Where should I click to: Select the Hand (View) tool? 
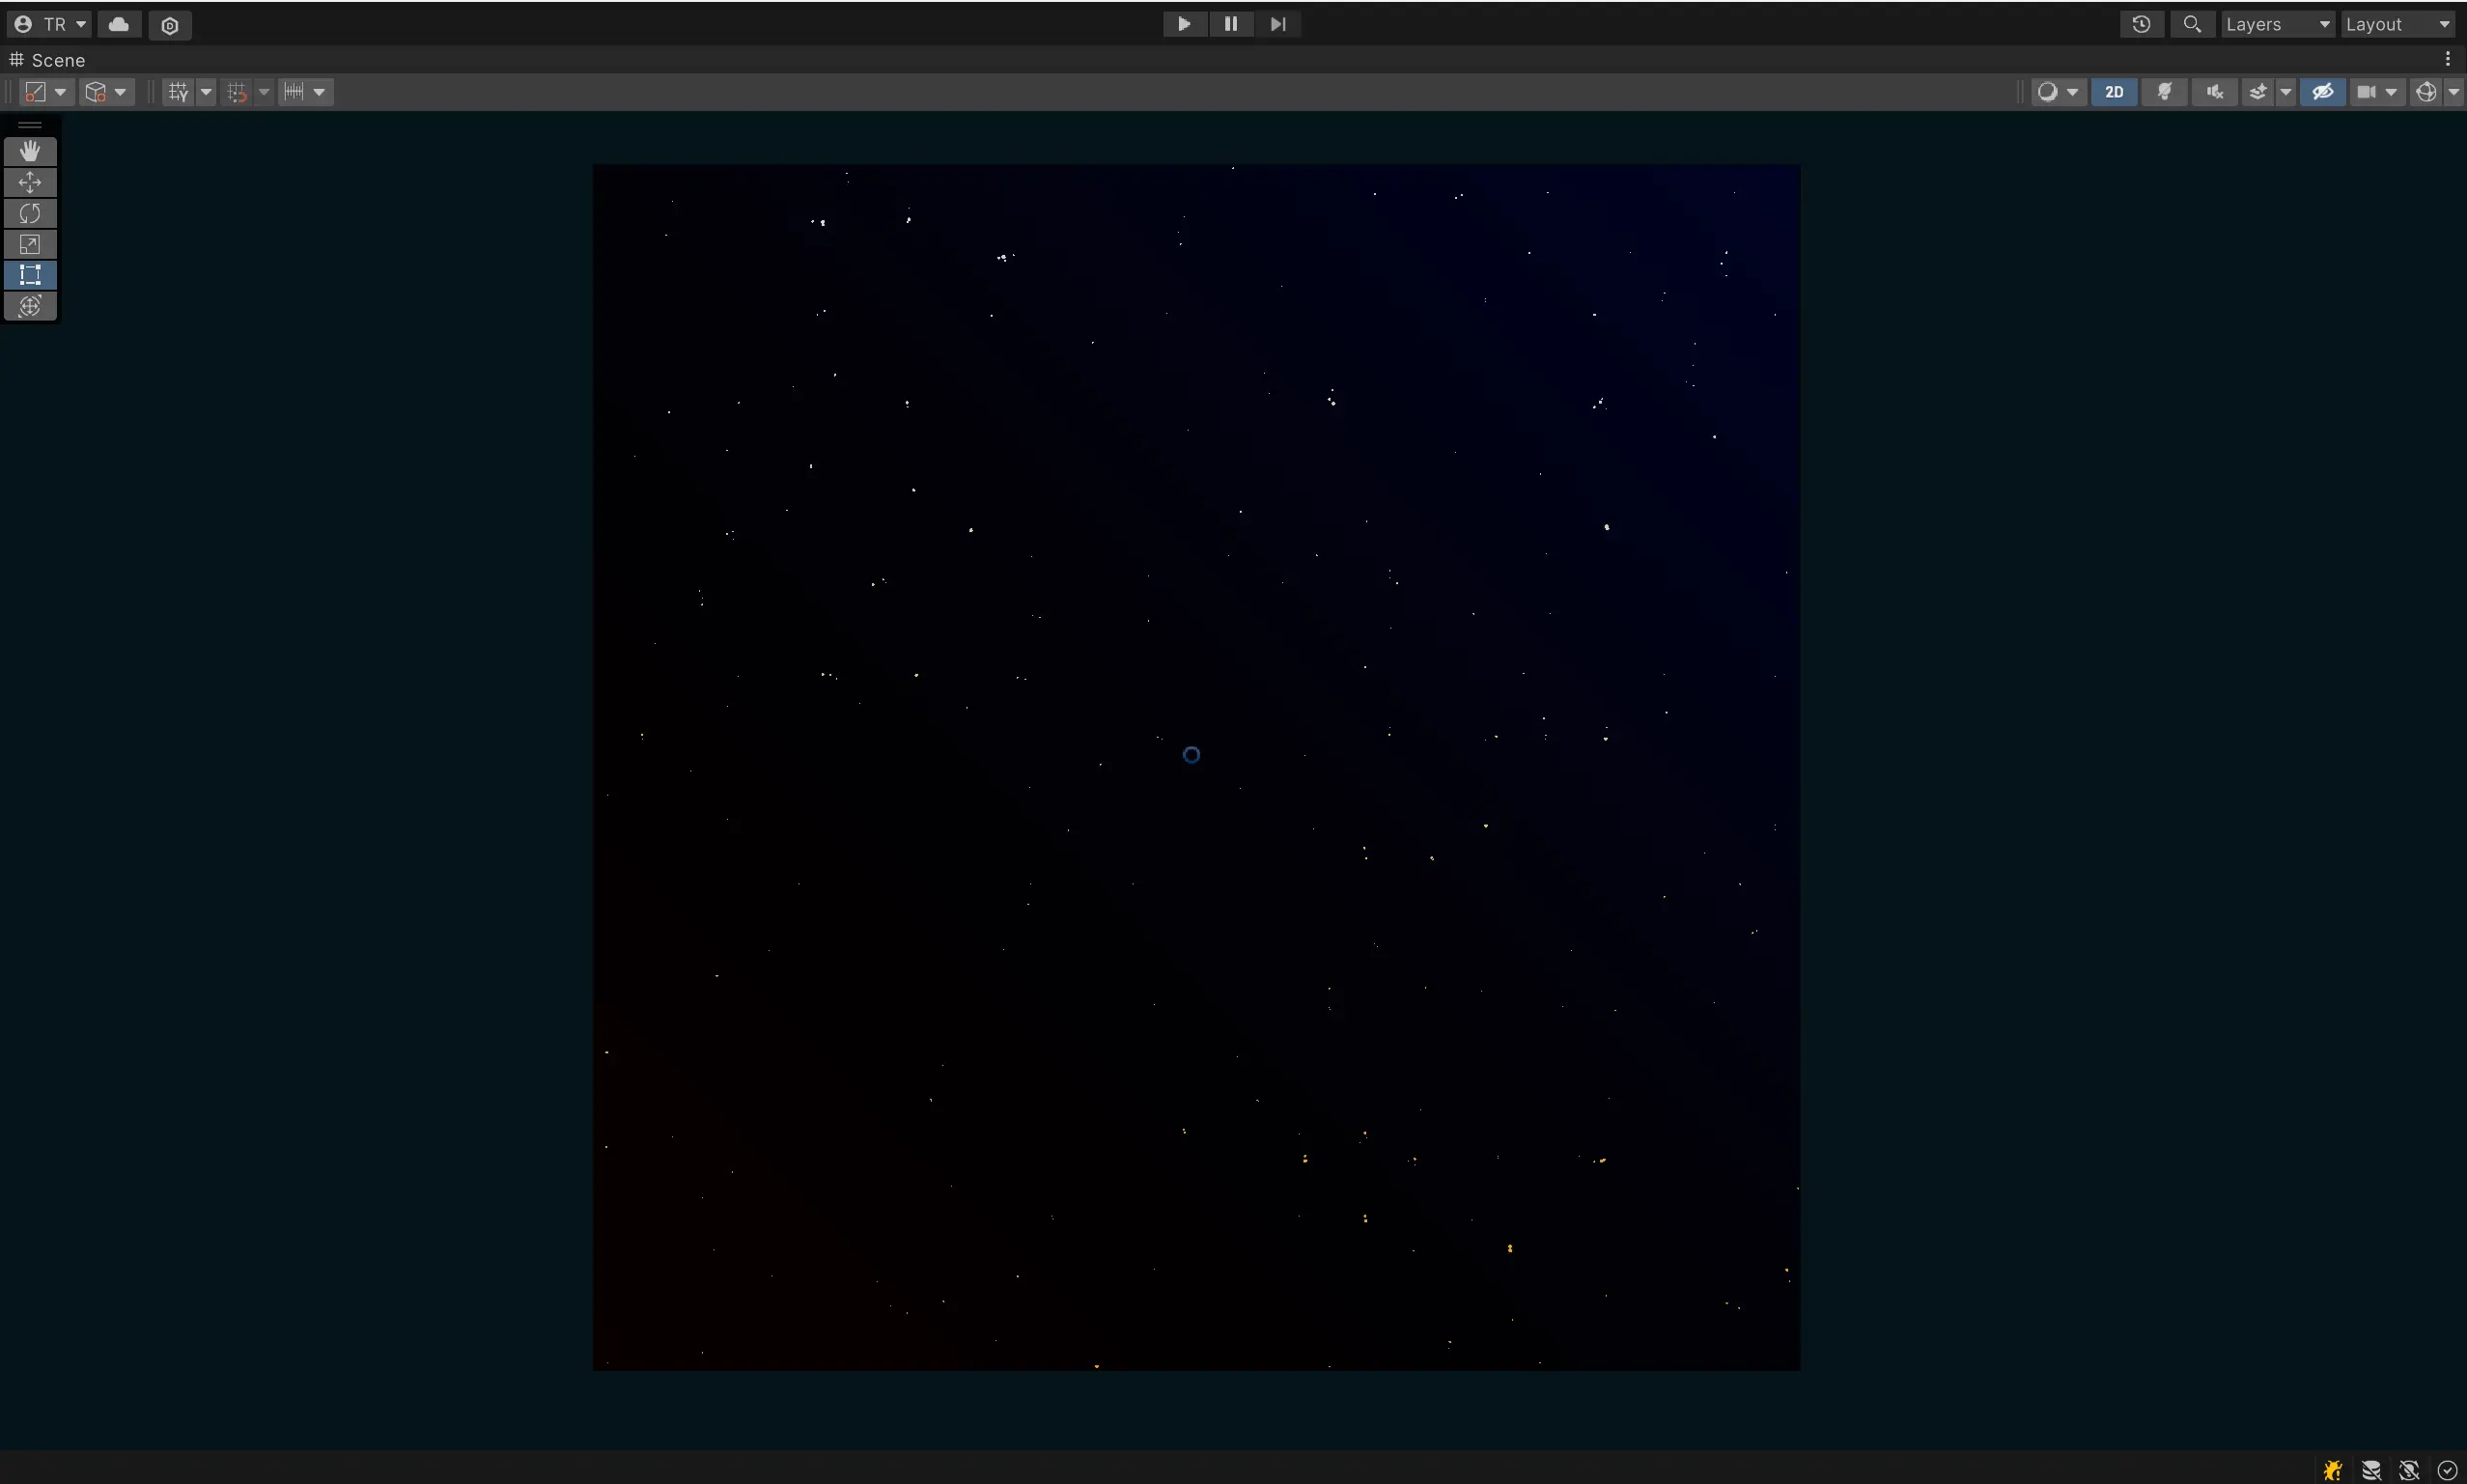[30, 151]
